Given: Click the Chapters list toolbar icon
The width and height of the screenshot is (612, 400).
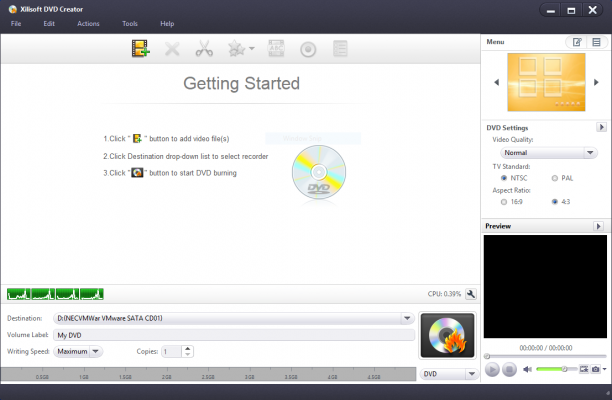Looking at the screenshot, I should pos(340,49).
